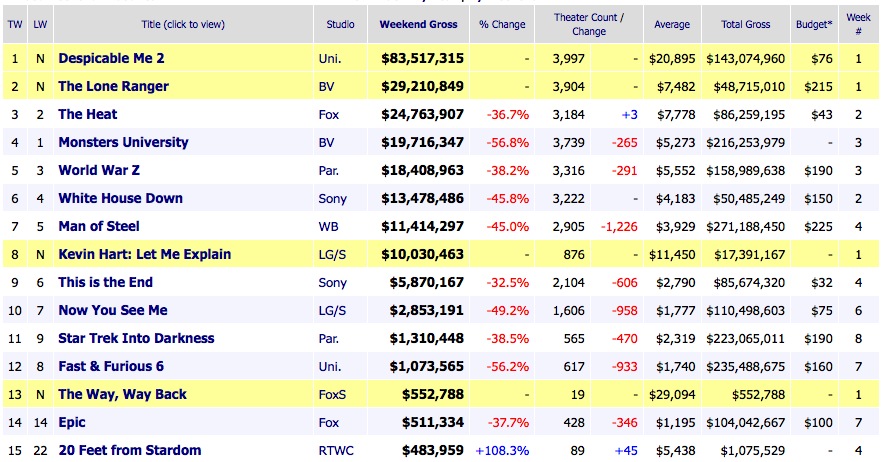The width and height of the screenshot is (882, 462).
Task: Sort table by % Change header
Action: point(502,23)
